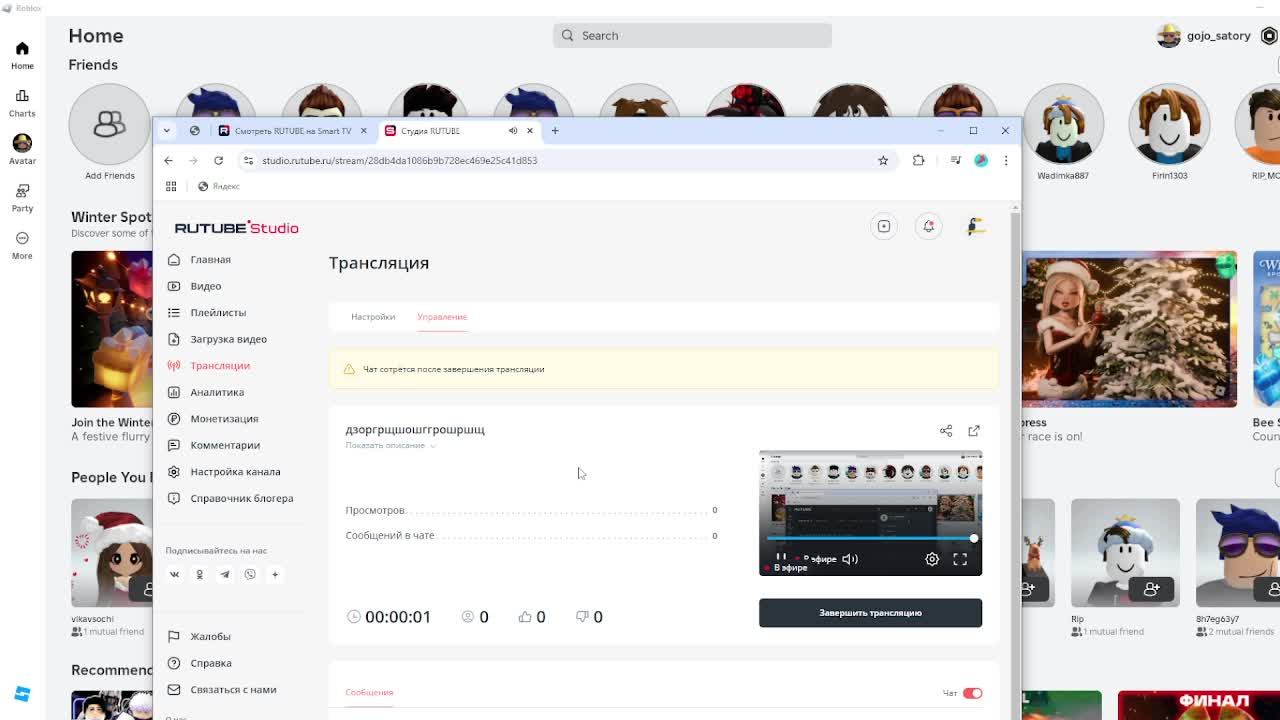Switch to the Настройки tab
This screenshot has width=1280, height=720.
point(373,317)
